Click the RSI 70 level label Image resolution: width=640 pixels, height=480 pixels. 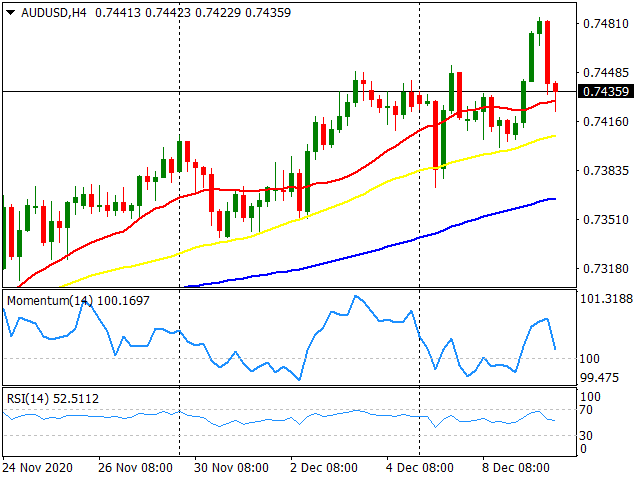click(586, 409)
